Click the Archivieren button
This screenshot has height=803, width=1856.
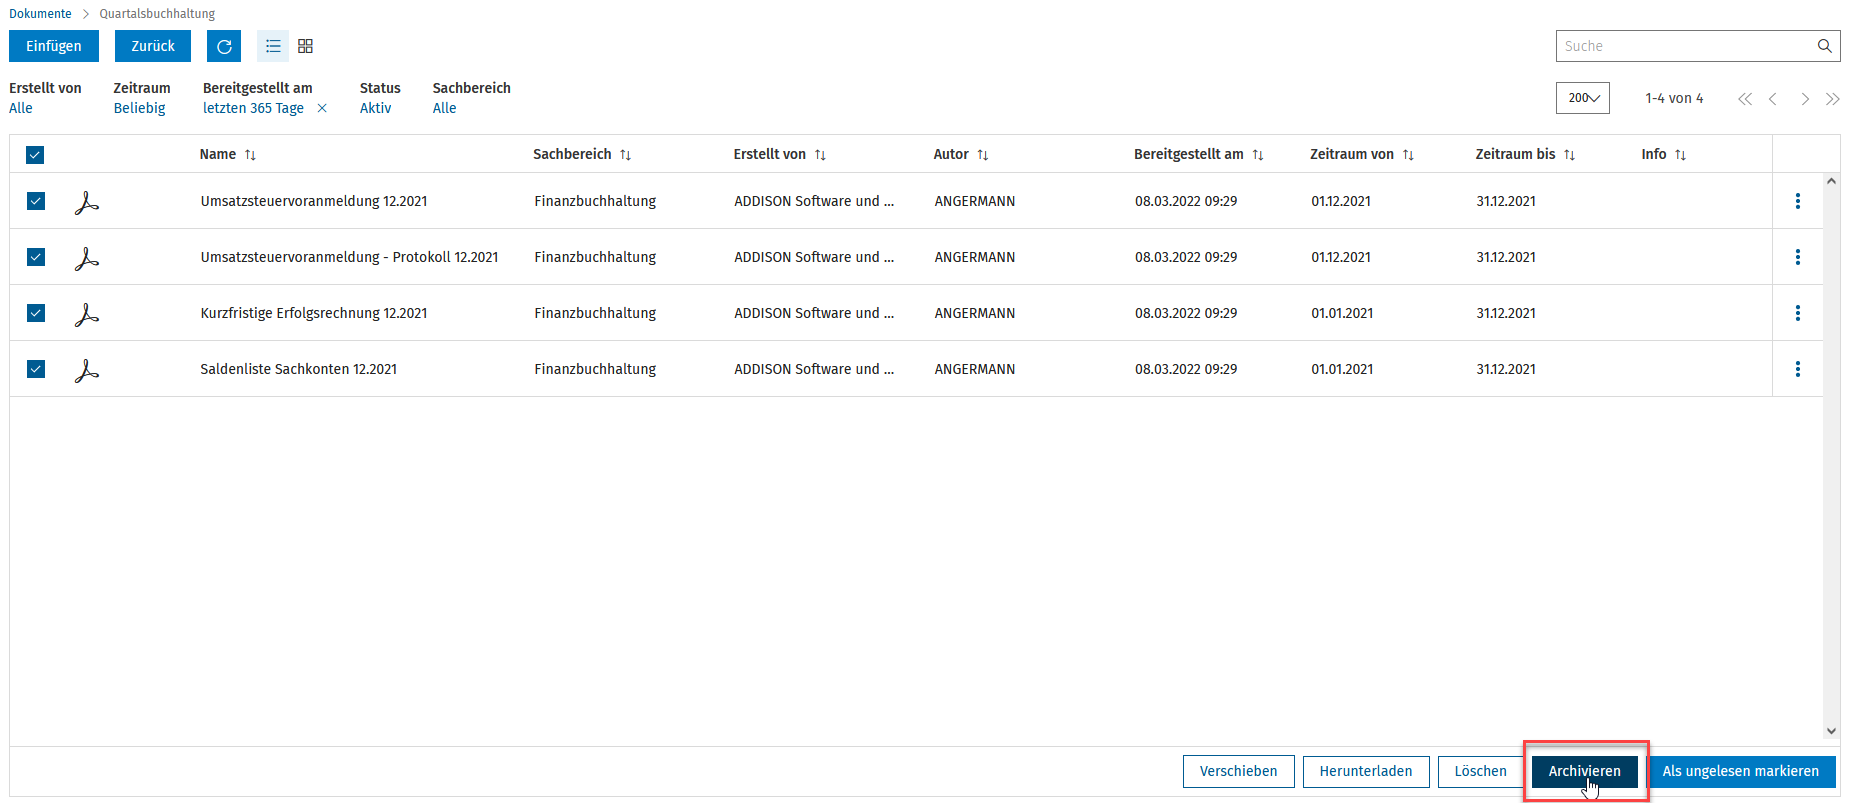click(x=1585, y=771)
